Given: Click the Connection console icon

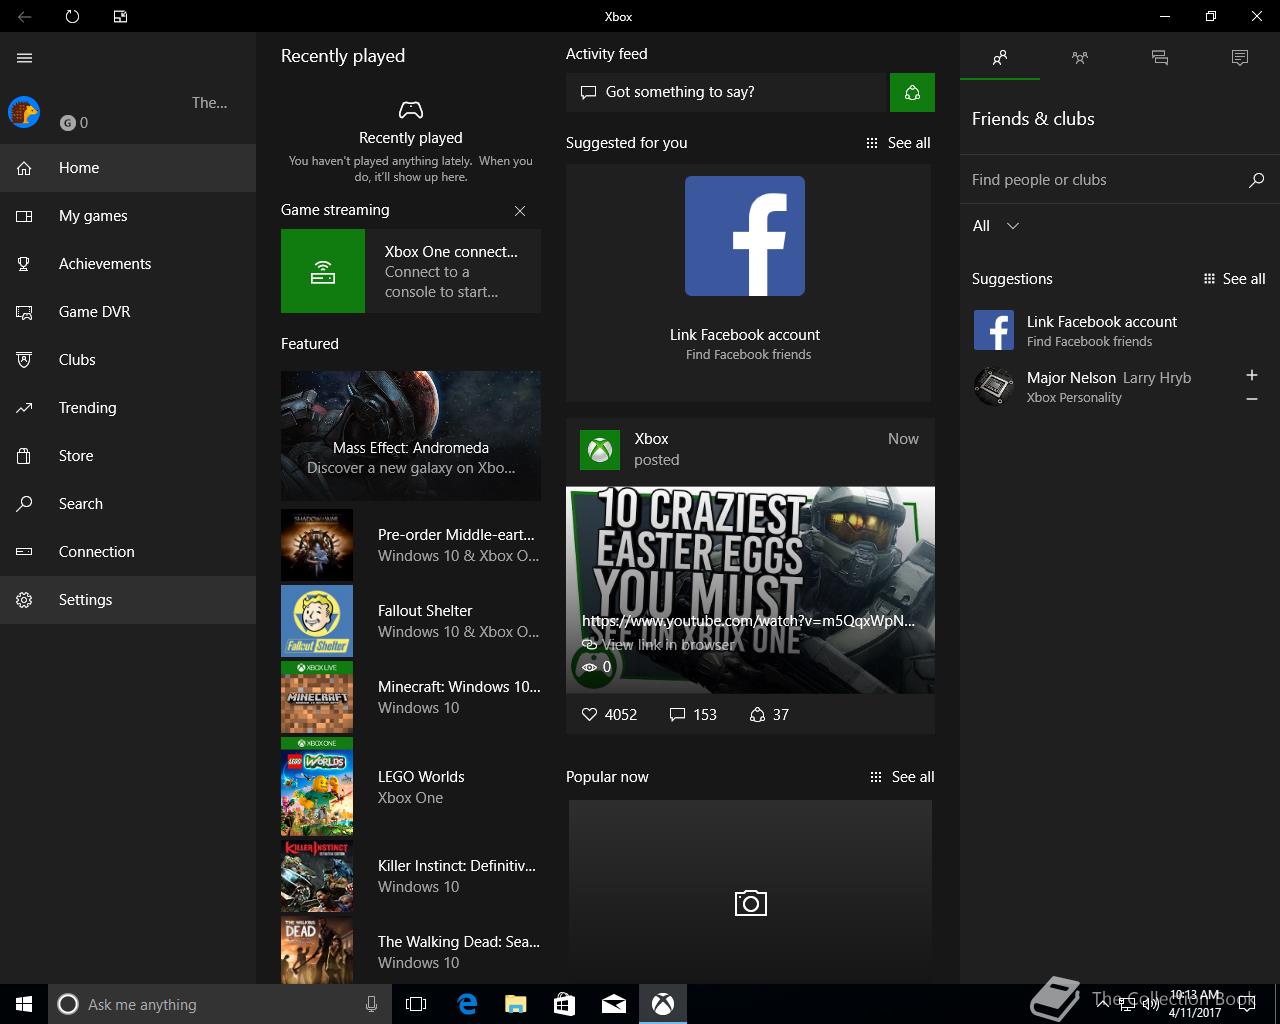Looking at the screenshot, I should [25, 552].
